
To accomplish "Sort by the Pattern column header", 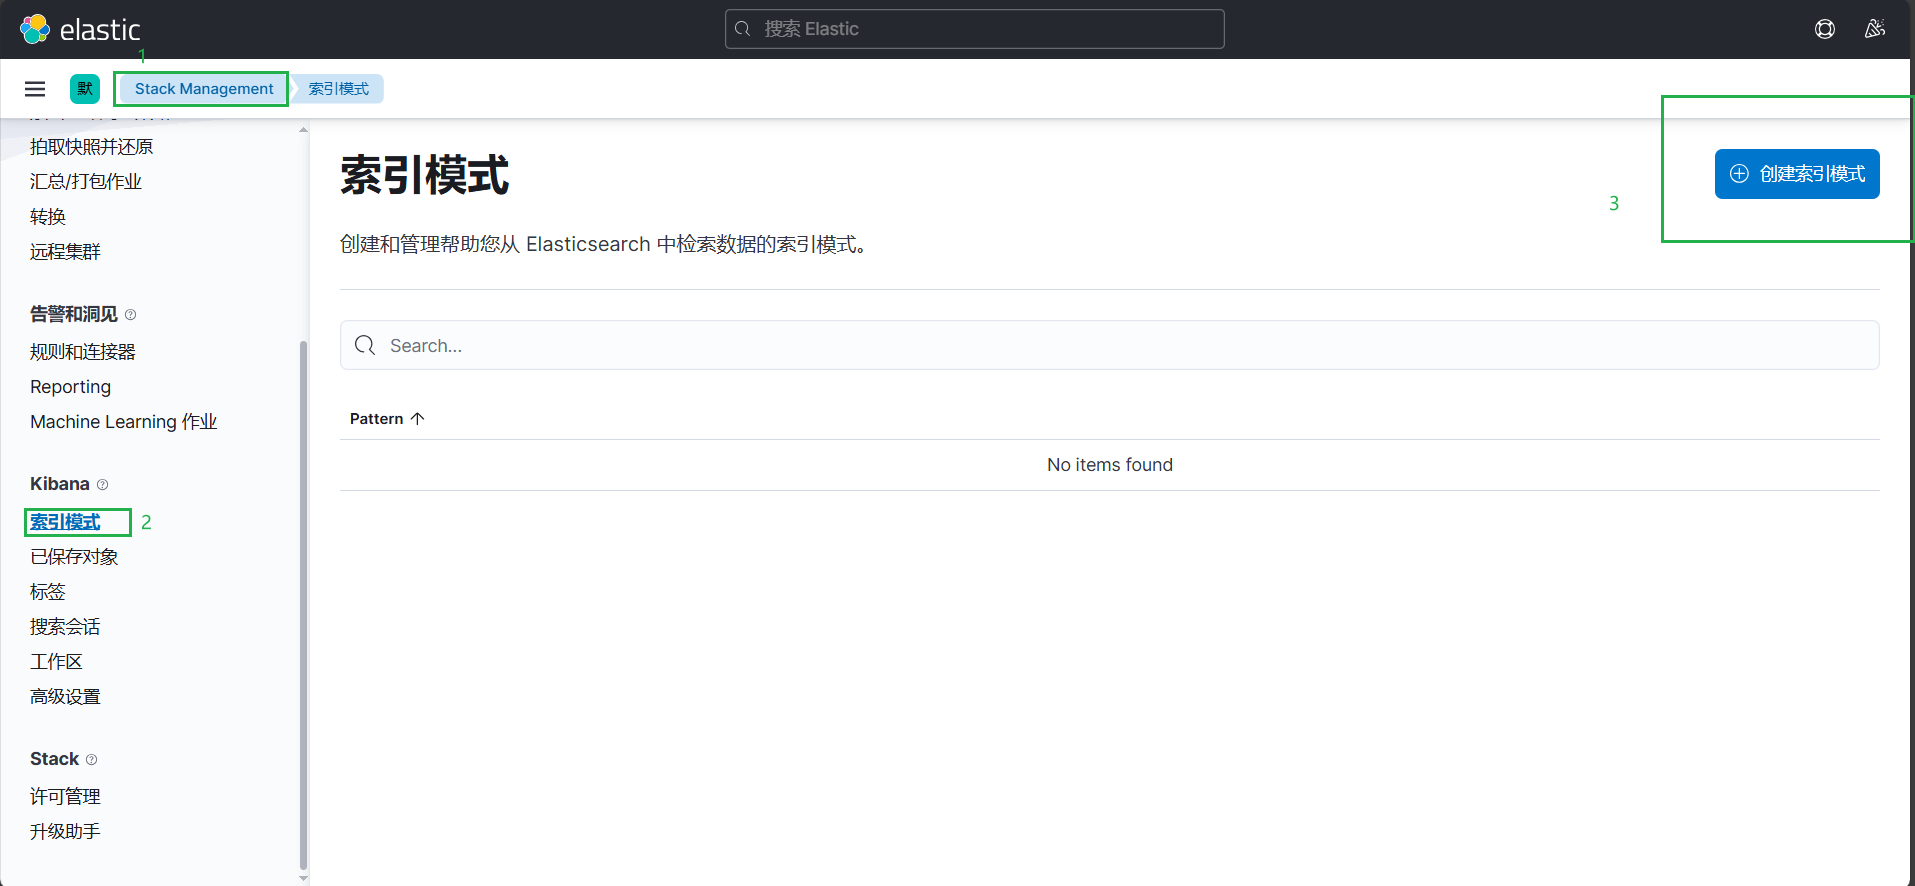I will pos(387,419).
